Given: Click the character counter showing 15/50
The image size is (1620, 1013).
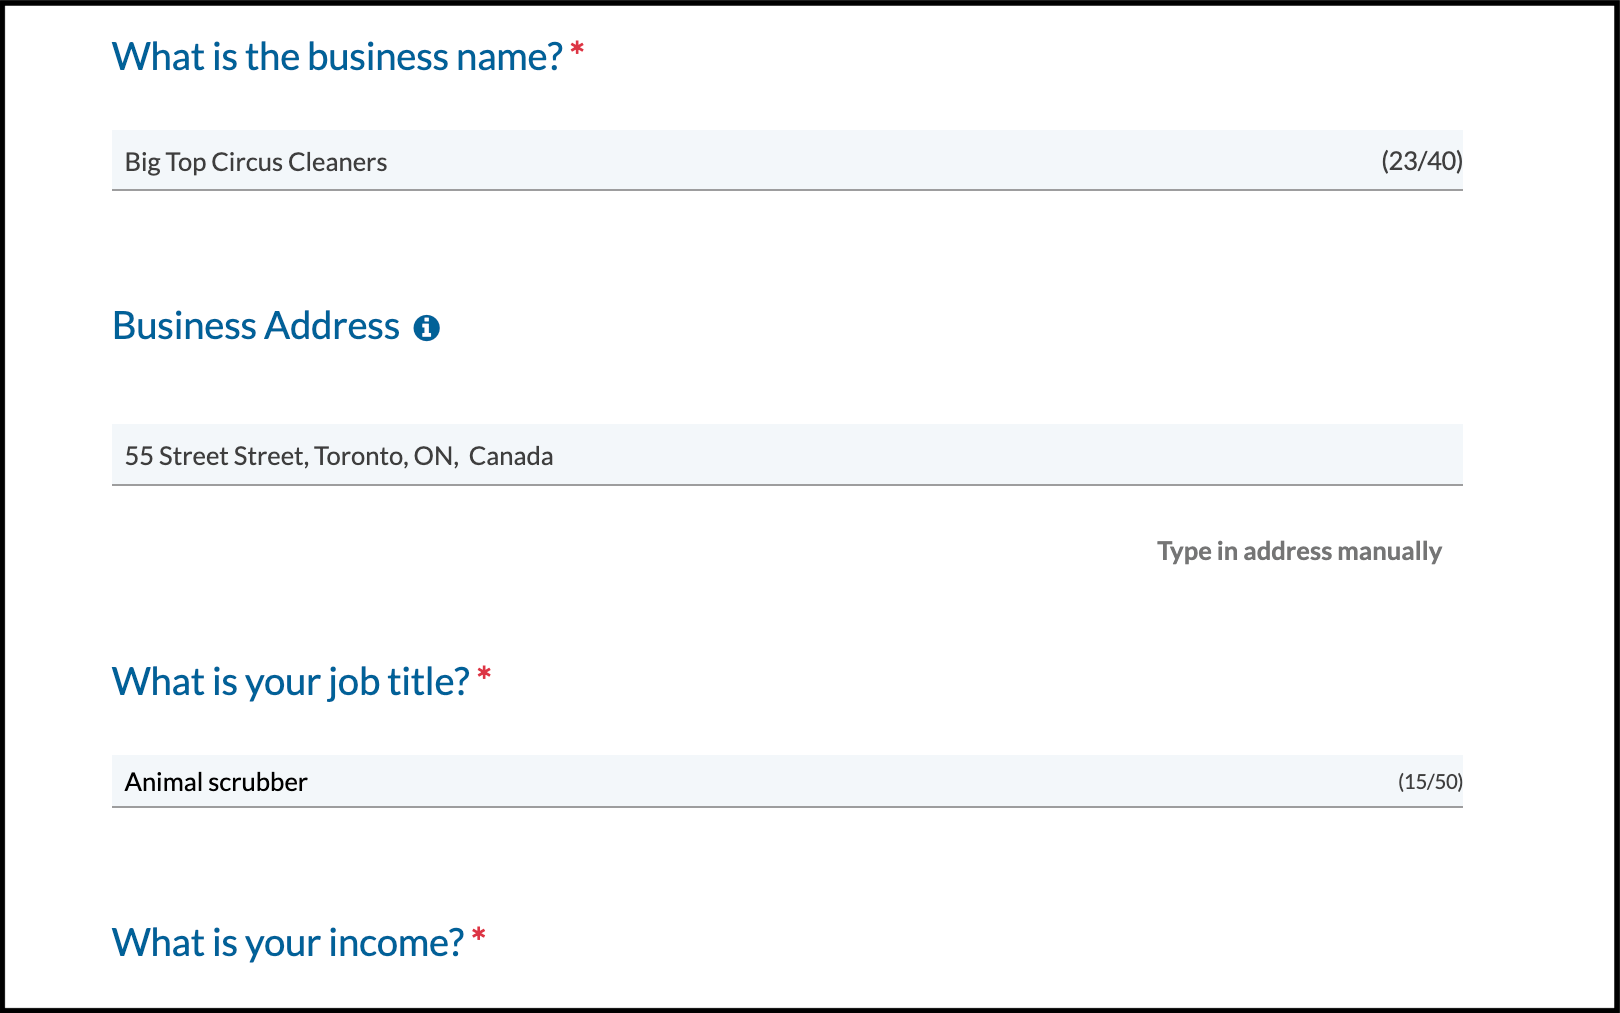Looking at the screenshot, I should click(1428, 781).
